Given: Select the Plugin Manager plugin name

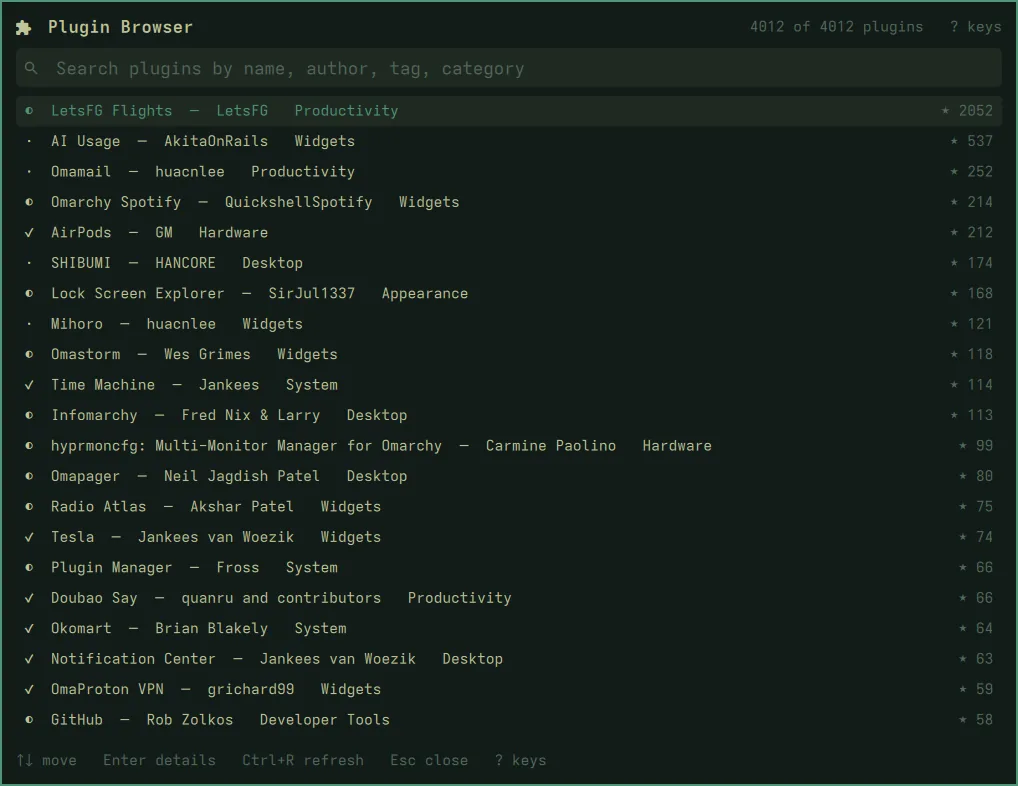Looking at the screenshot, I should coord(112,568).
